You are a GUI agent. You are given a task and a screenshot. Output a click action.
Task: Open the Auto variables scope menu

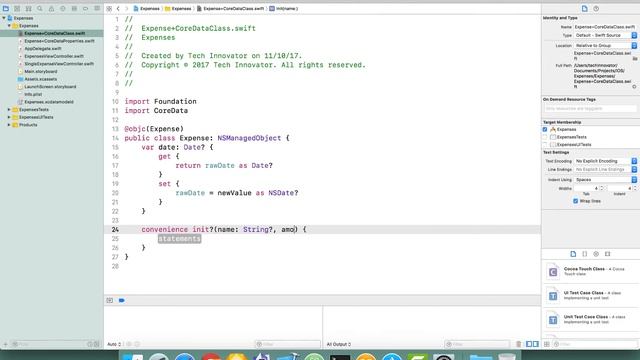click(x=114, y=344)
